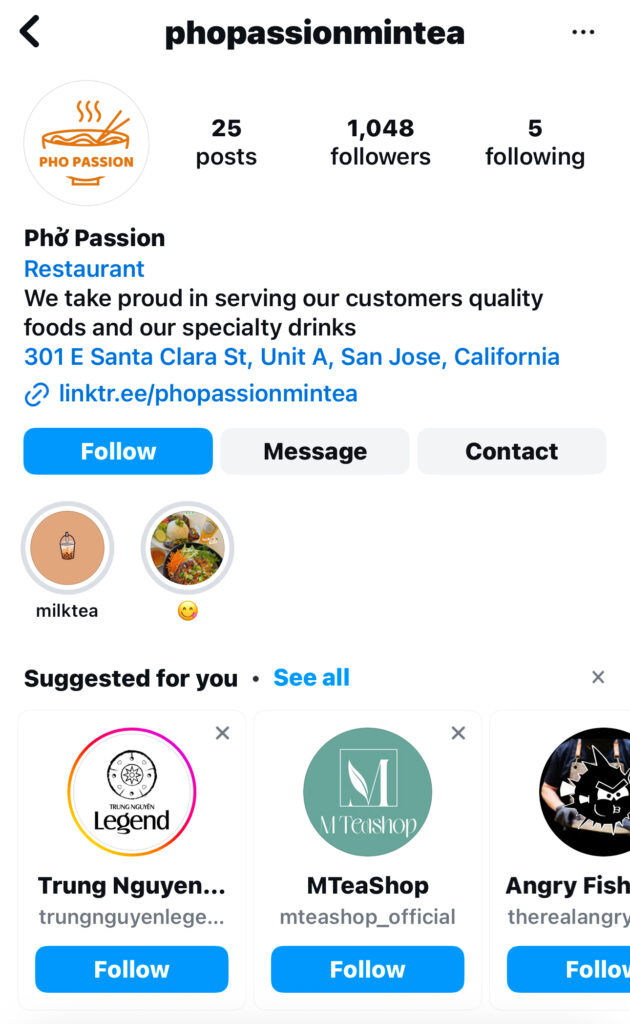The image size is (630, 1024).
Task: Tap the Trung Nguyen Legend avatar
Action: pyautogui.click(x=132, y=791)
